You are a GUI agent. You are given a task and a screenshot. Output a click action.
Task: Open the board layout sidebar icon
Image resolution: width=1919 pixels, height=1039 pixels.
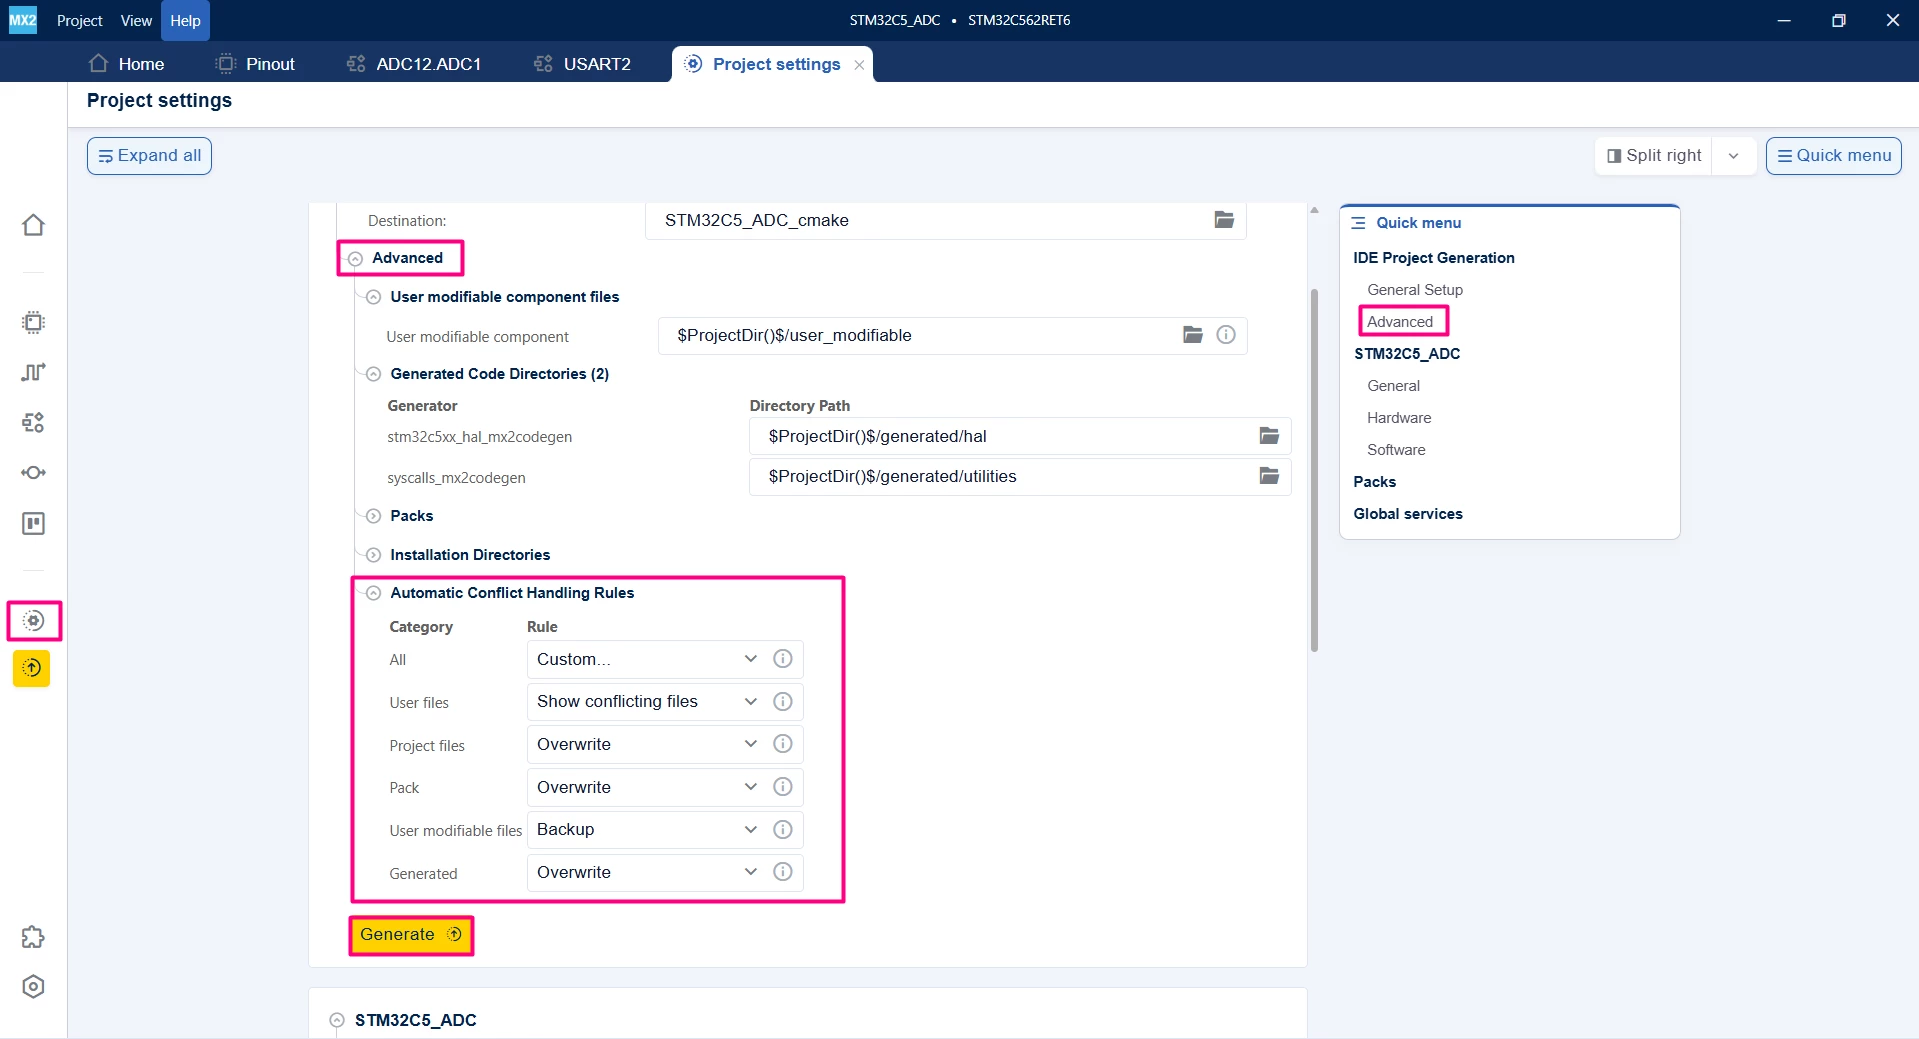33,523
